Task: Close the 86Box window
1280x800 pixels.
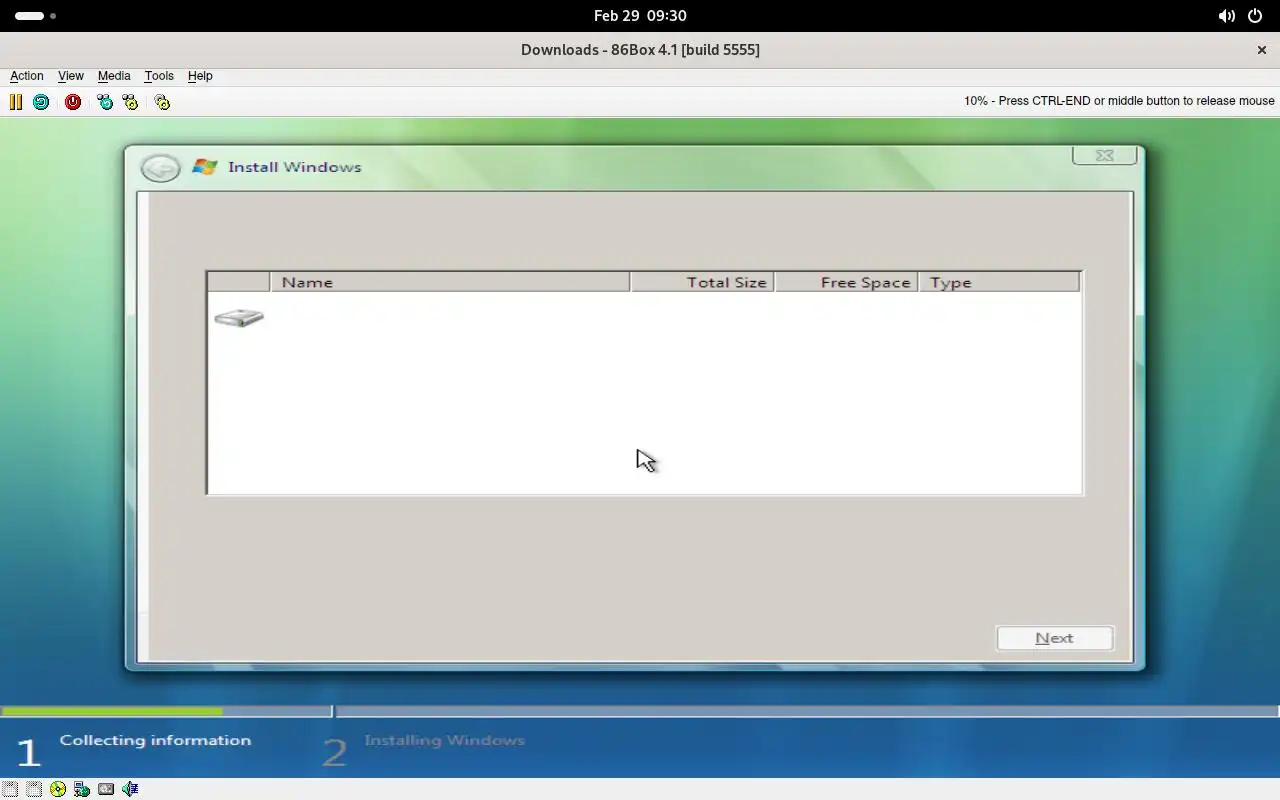Action: pos(1261,50)
